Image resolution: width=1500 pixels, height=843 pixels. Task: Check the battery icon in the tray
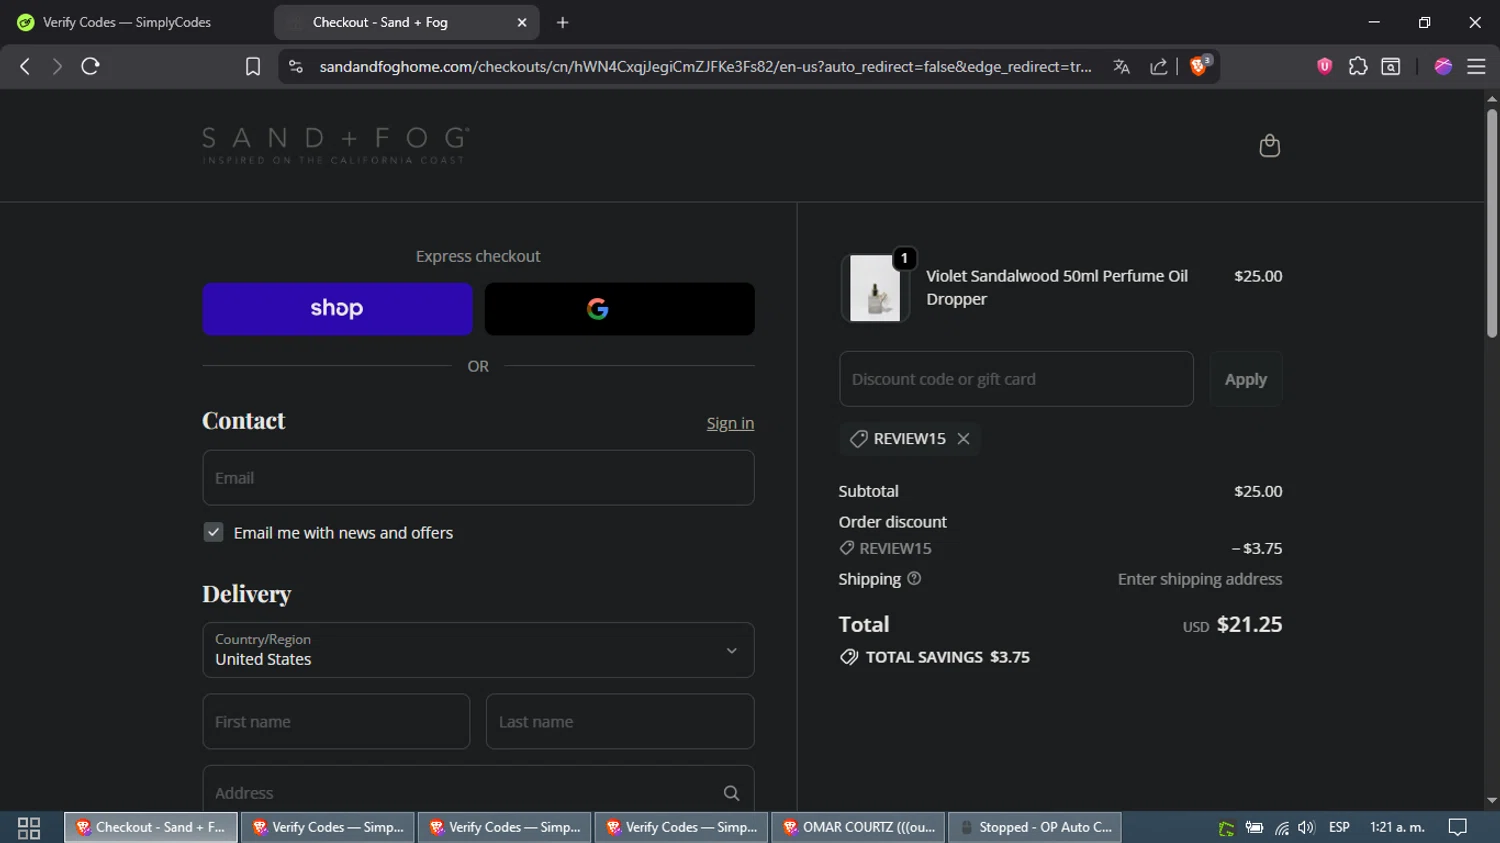1254,827
